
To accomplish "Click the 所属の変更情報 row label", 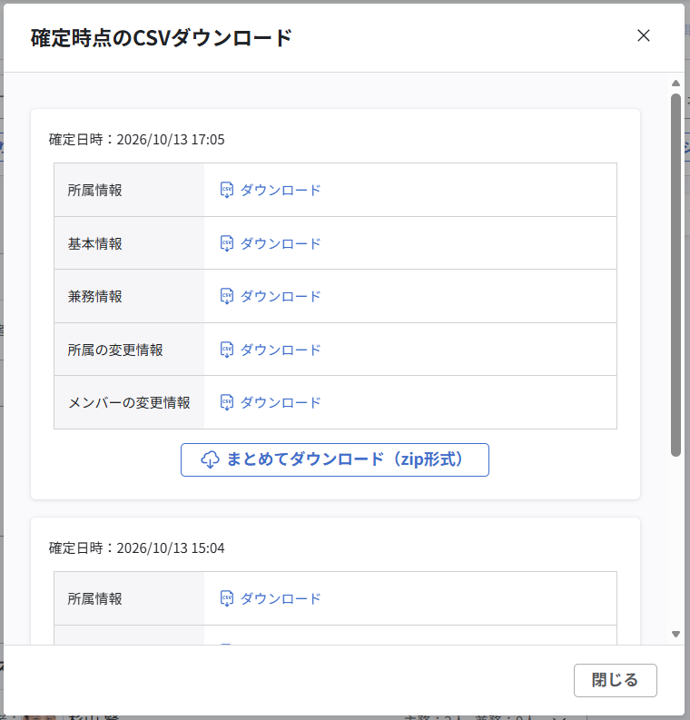I will pos(115,350).
